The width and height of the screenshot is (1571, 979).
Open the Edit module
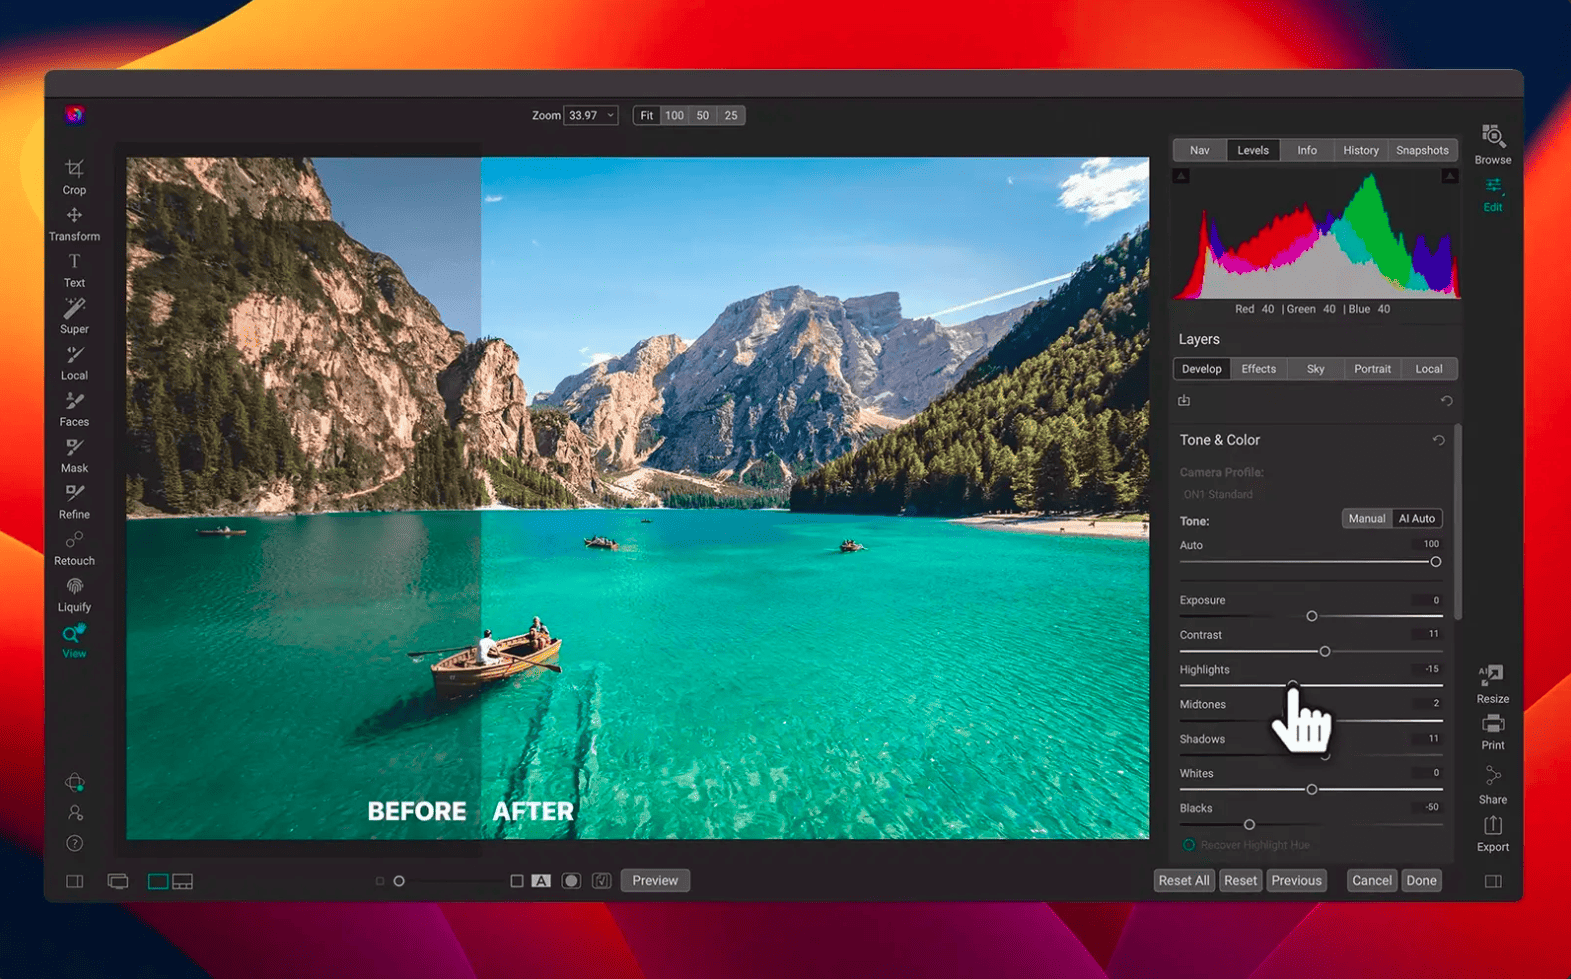[x=1493, y=195]
